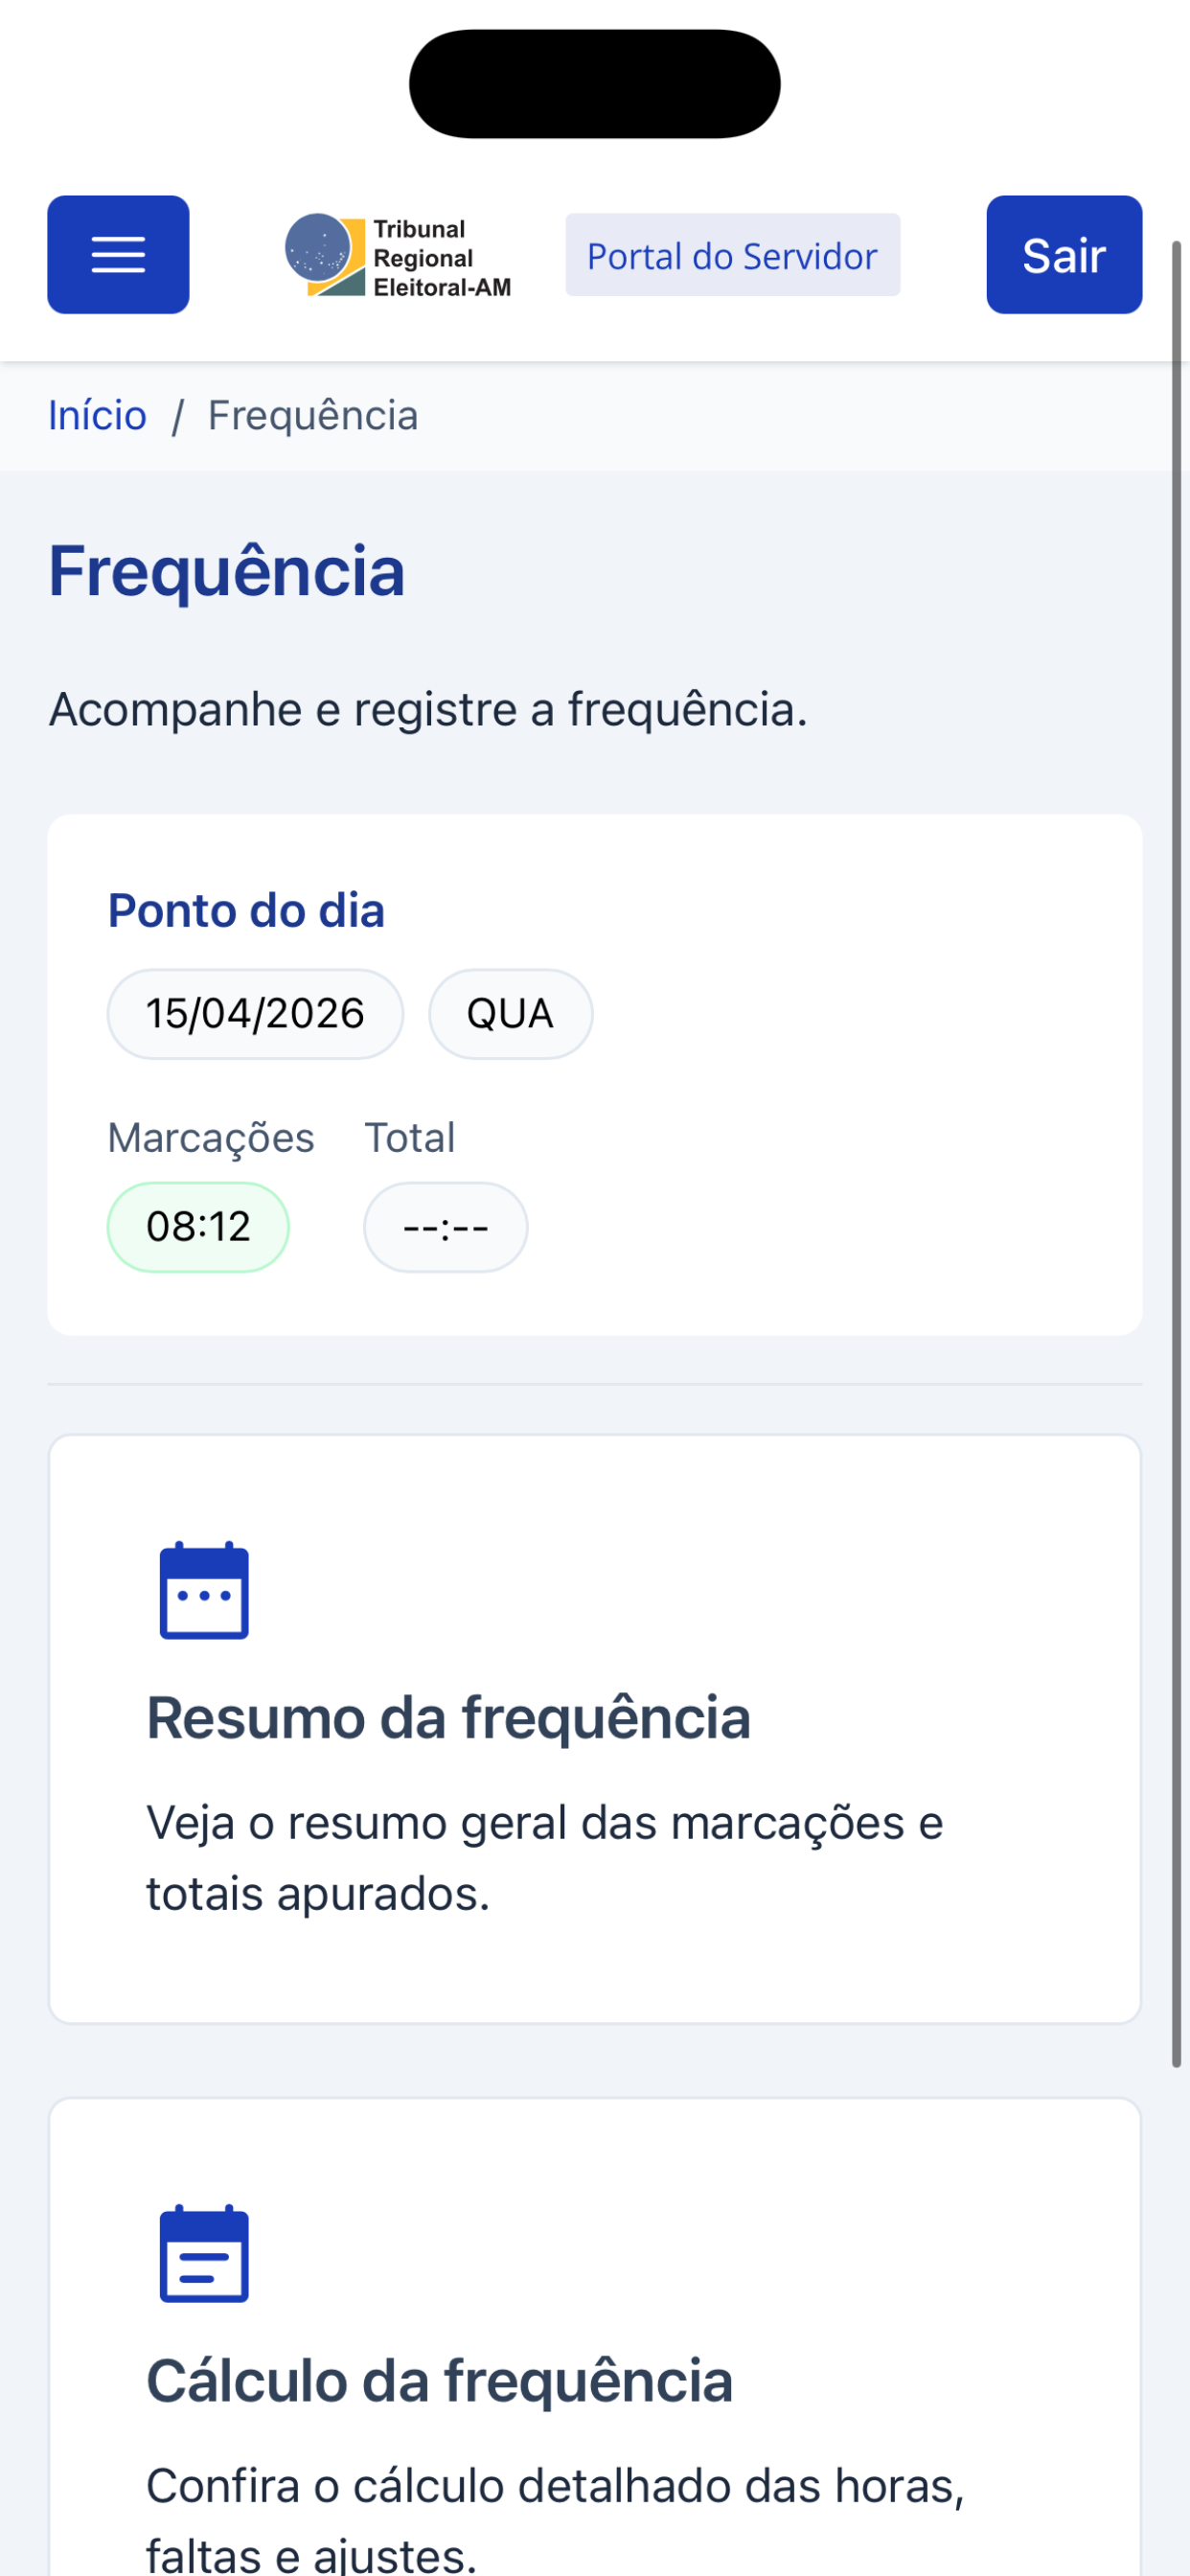This screenshot has height=2576, width=1190.
Task: Open the Resumo da frequência card title
Action: point(448,1719)
